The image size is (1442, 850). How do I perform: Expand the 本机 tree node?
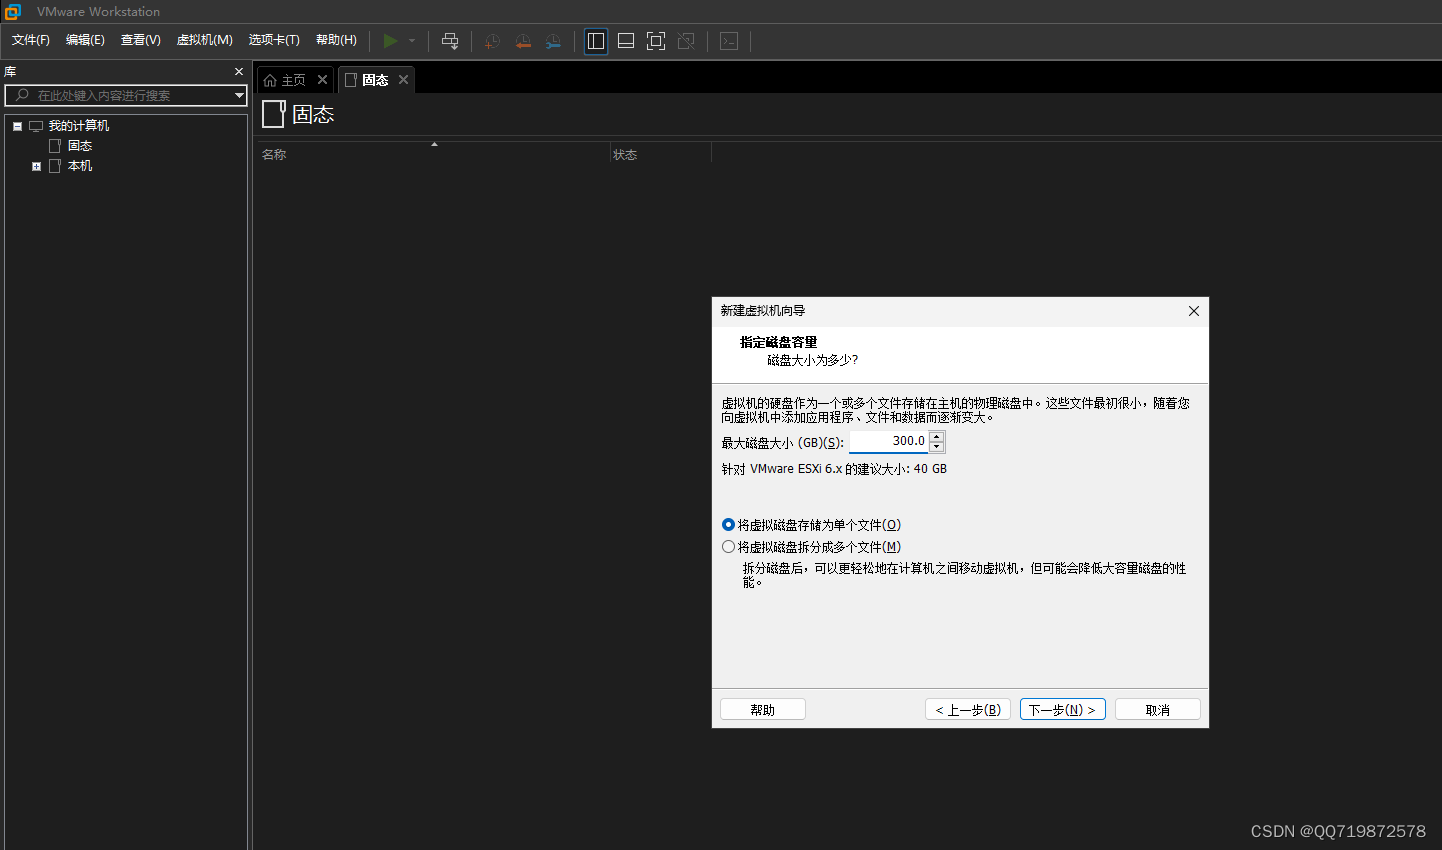click(36, 166)
